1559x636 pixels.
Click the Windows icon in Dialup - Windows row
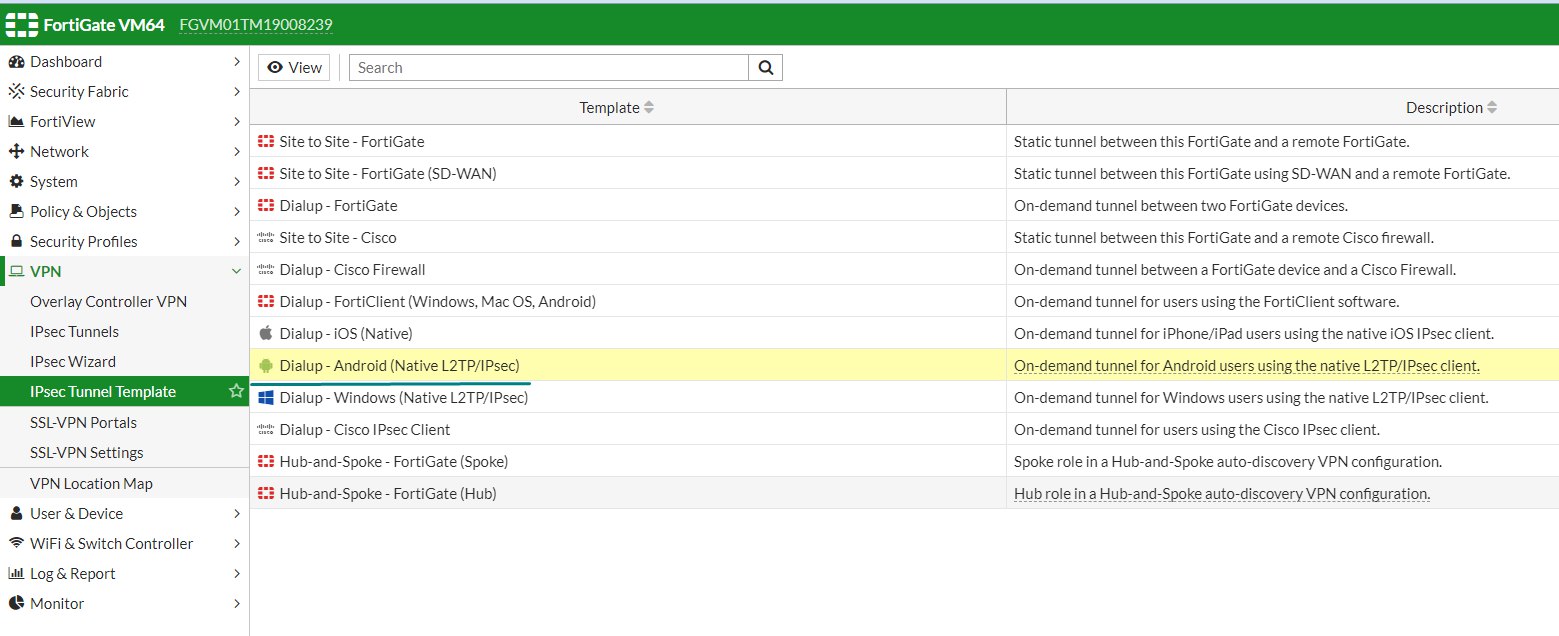pos(266,398)
